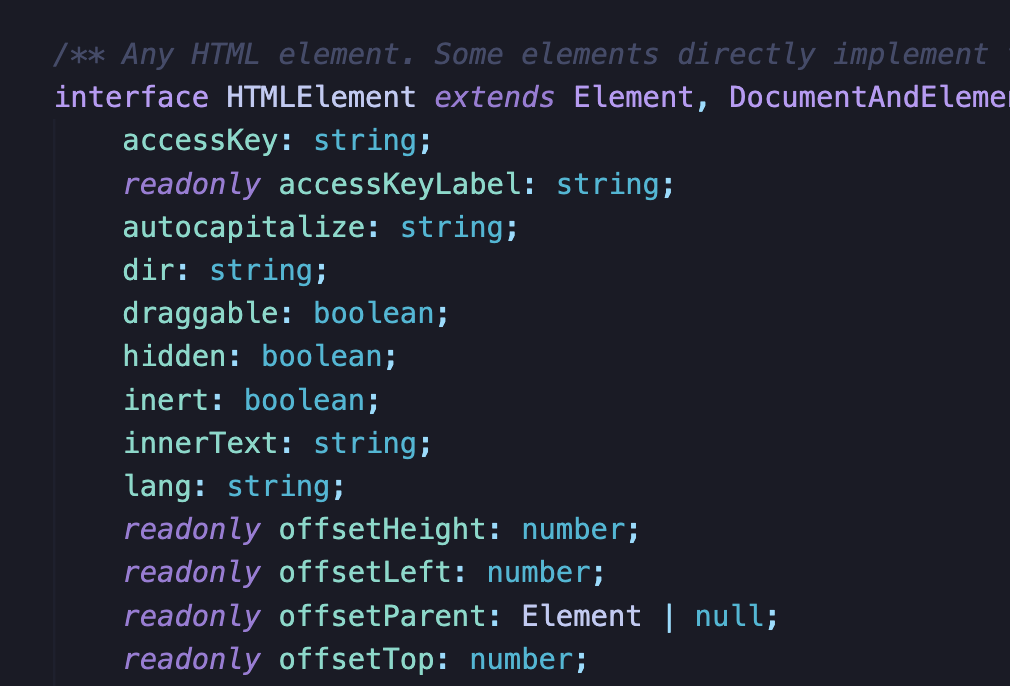The height and width of the screenshot is (686, 1010).
Task: Click the extends keyword
Action: 495,97
